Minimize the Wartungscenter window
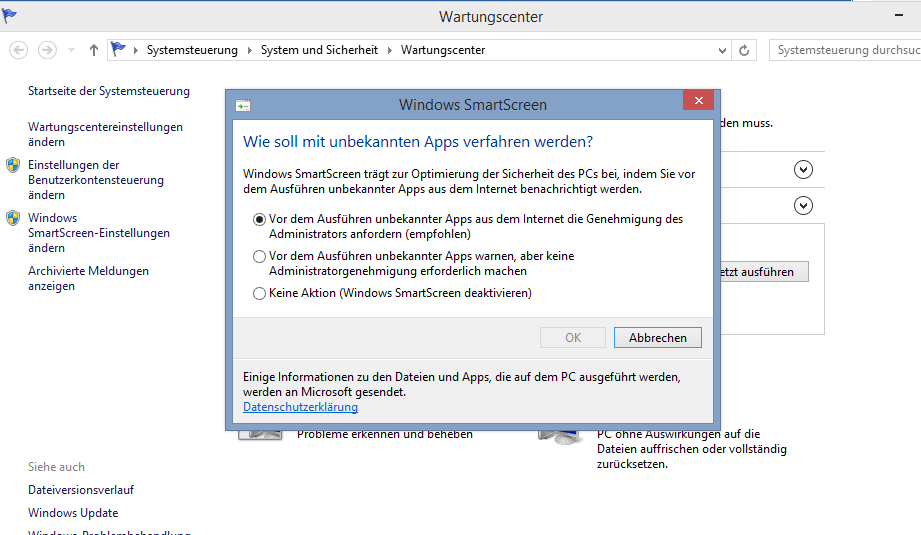Screen dimensions: 921x535 click(899, 15)
